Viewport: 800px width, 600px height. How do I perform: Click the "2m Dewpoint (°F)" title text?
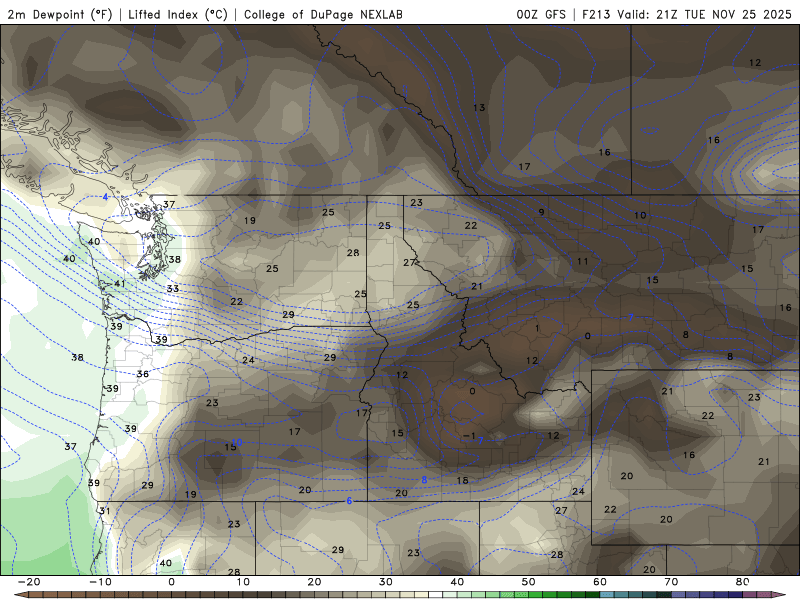[60, 14]
